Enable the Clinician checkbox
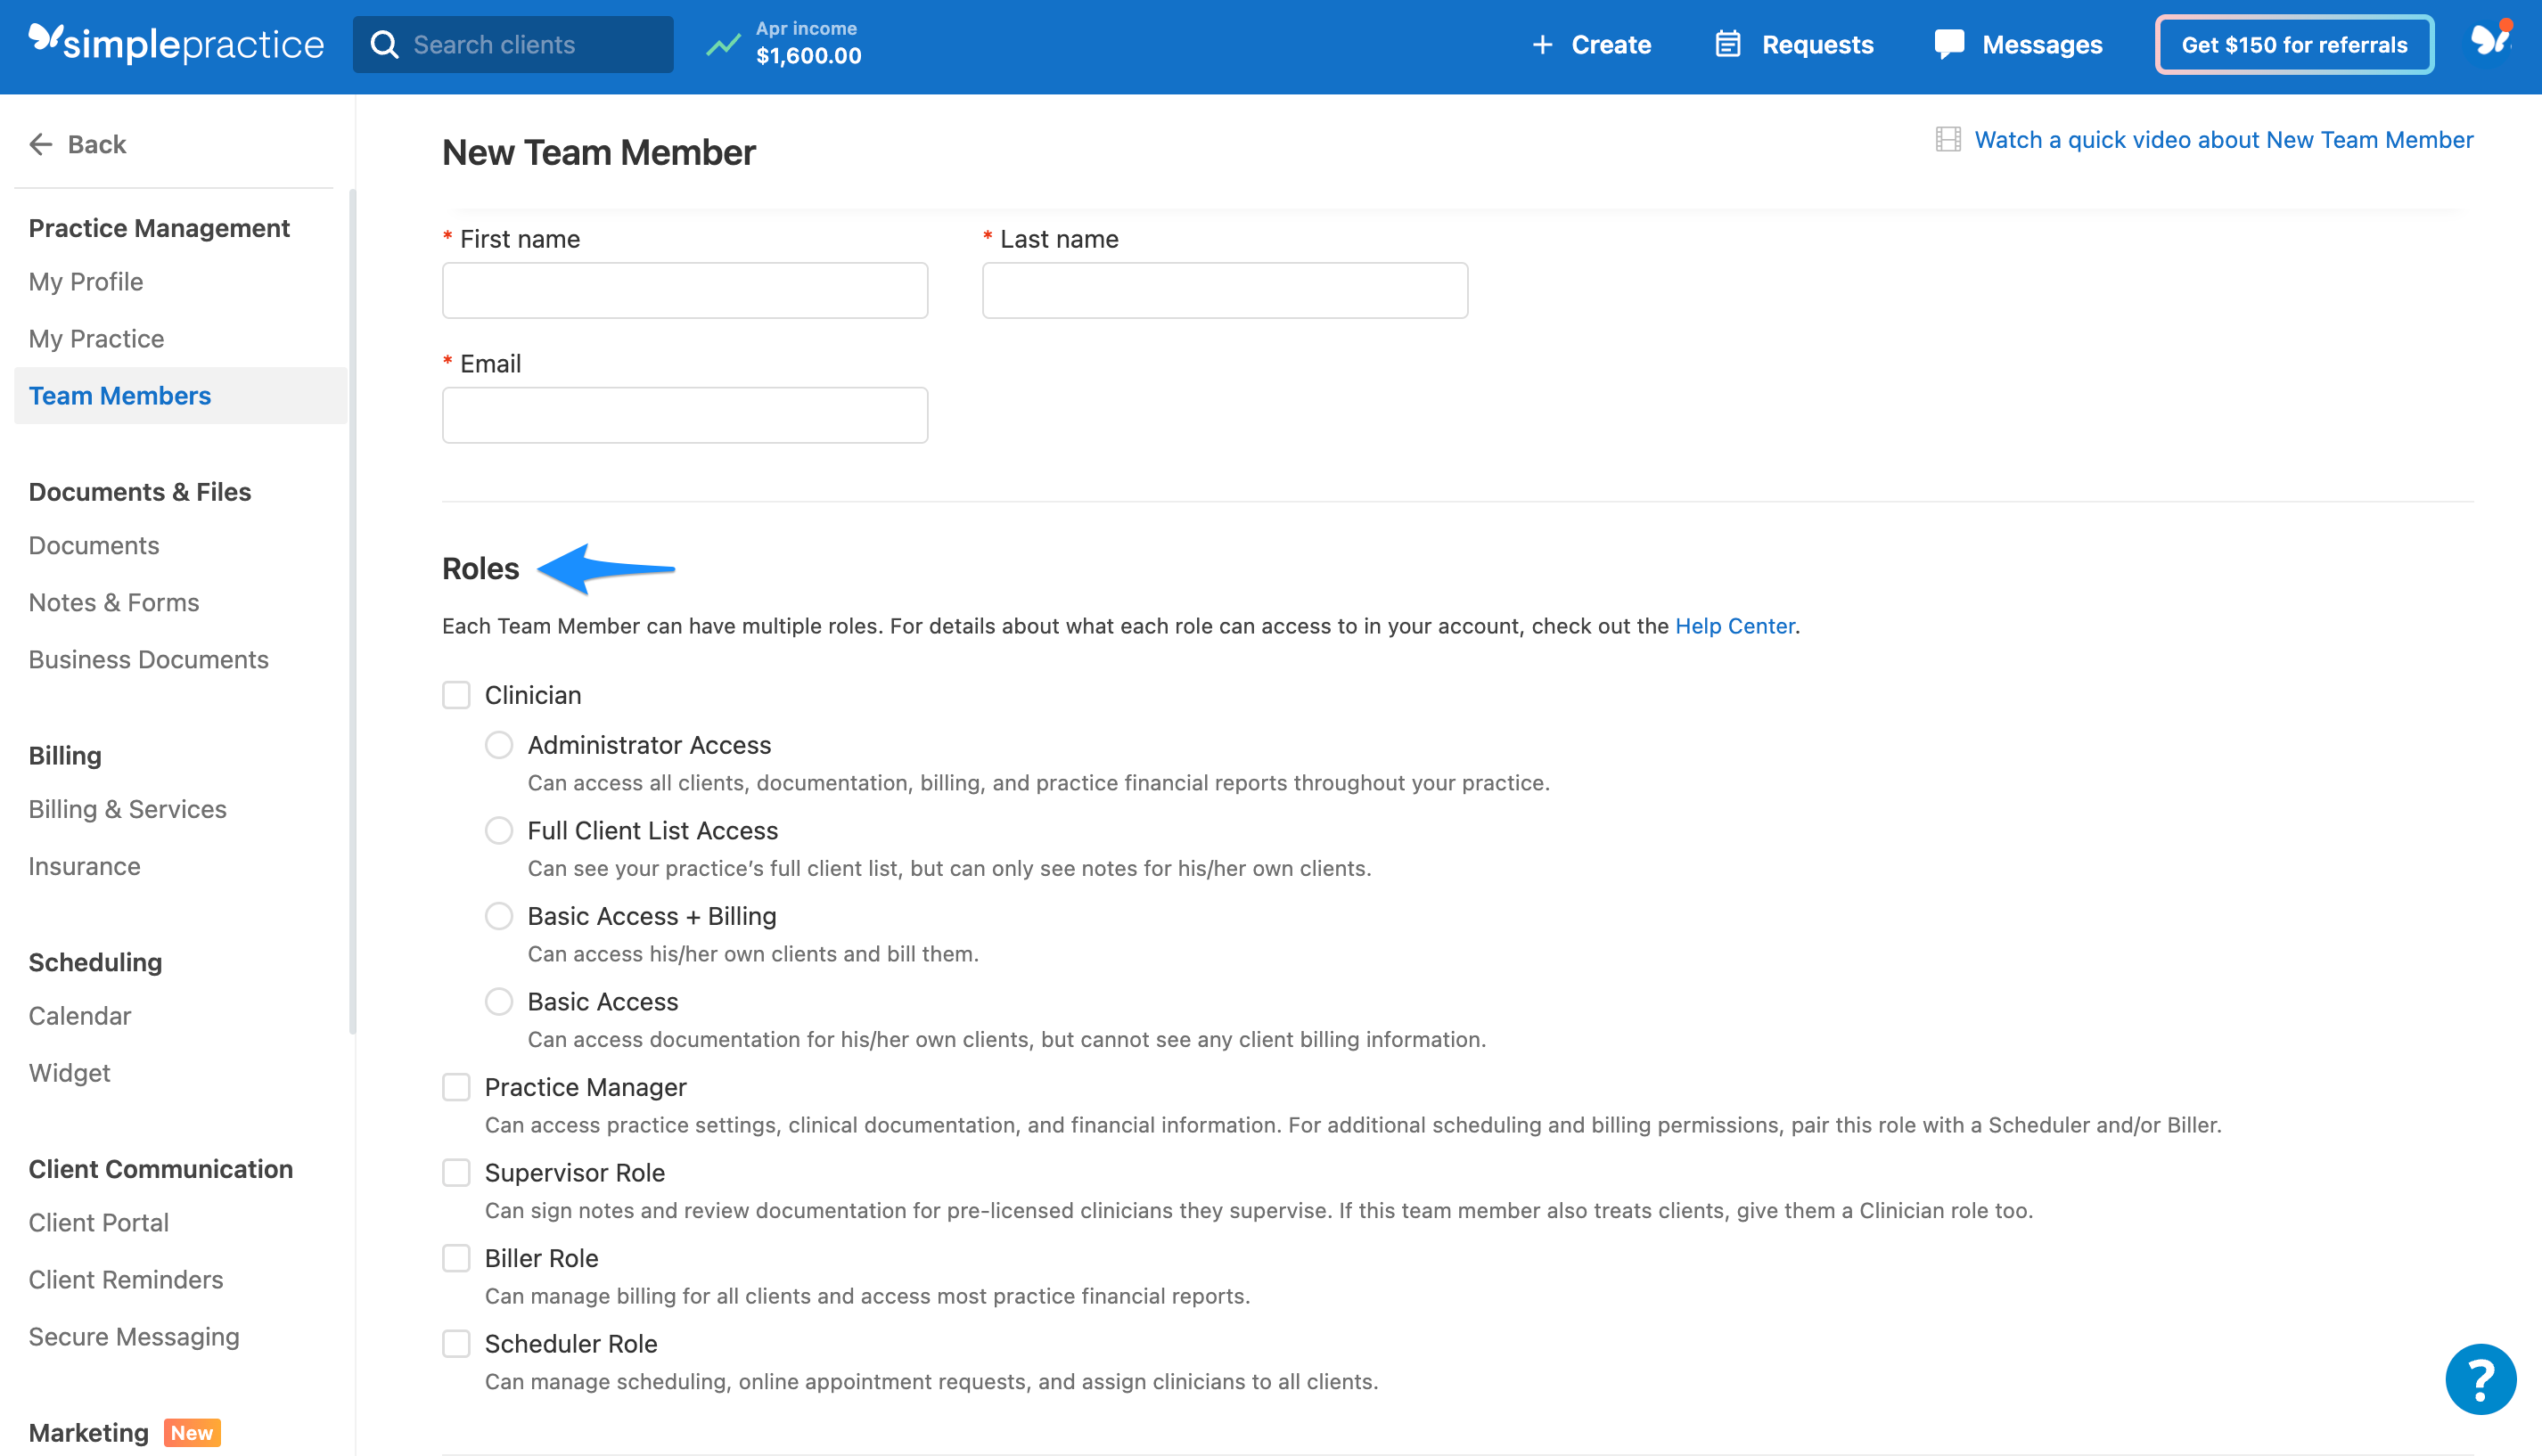The height and width of the screenshot is (1456, 2542). tap(457, 694)
